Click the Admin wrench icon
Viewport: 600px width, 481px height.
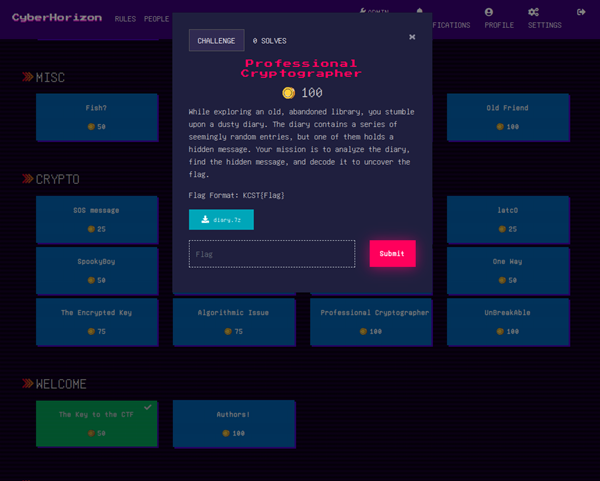tap(362, 11)
